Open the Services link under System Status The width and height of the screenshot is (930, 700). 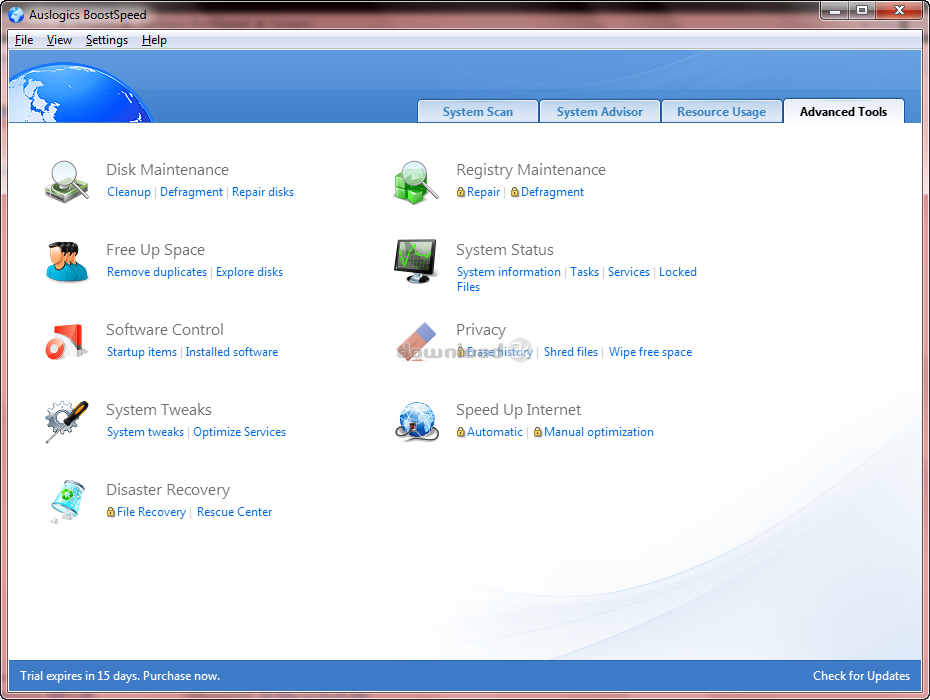pyautogui.click(x=629, y=272)
